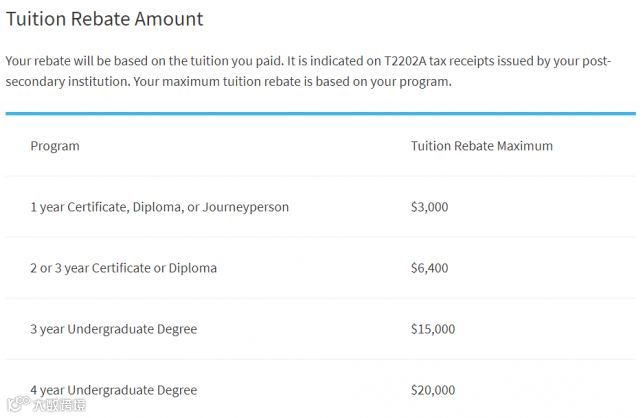Click the "4 year Undergraduate Degree" row
The height and width of the screenshot is (418, 643).
(113, 390)
